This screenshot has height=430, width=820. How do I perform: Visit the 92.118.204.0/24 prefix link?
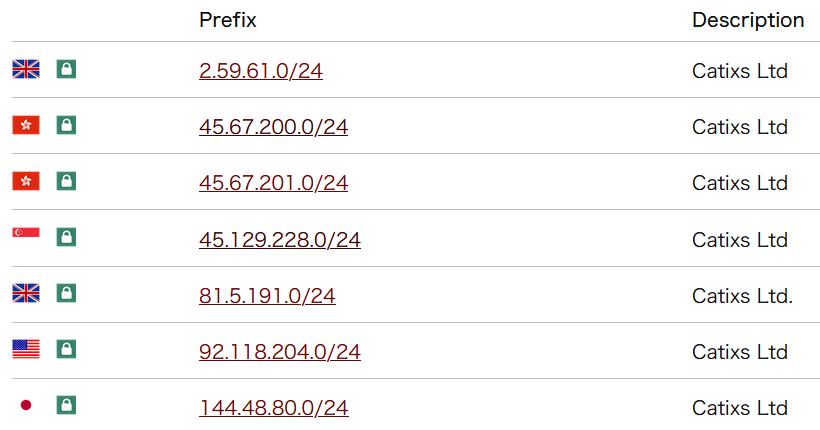[280, 352]
